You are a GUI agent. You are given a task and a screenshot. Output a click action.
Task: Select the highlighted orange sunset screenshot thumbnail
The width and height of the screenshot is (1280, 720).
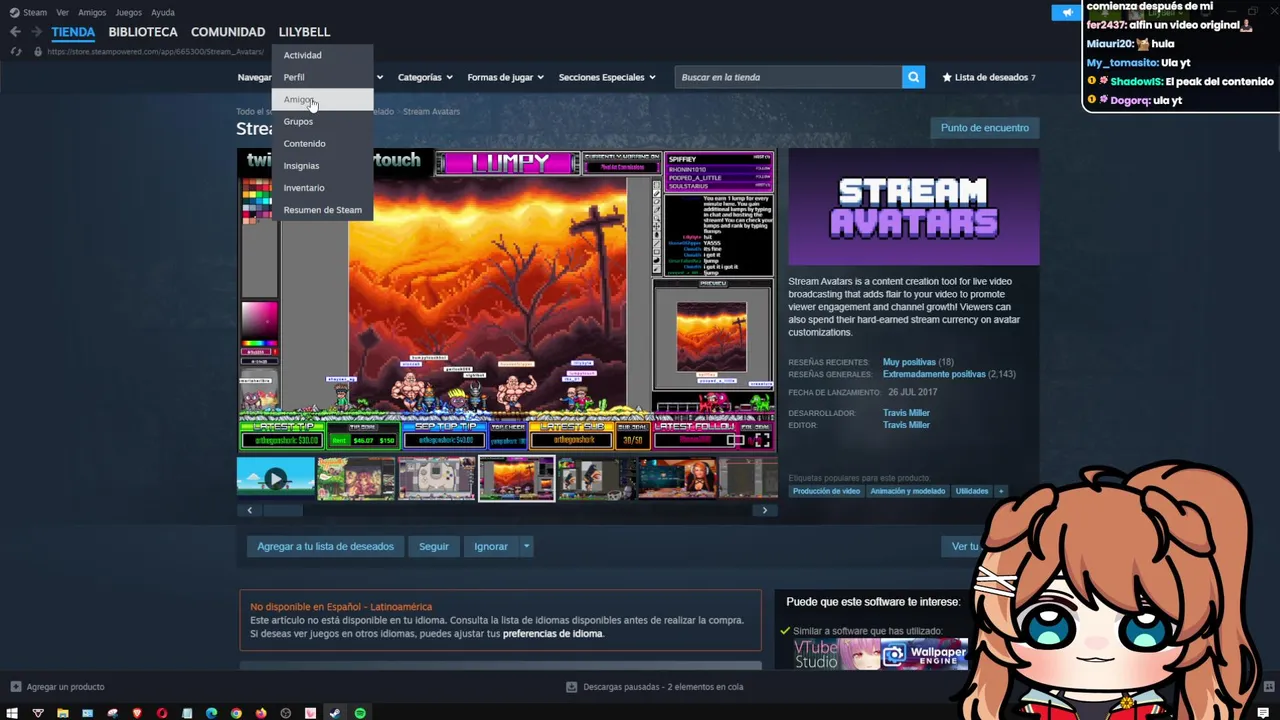[517, 478]
